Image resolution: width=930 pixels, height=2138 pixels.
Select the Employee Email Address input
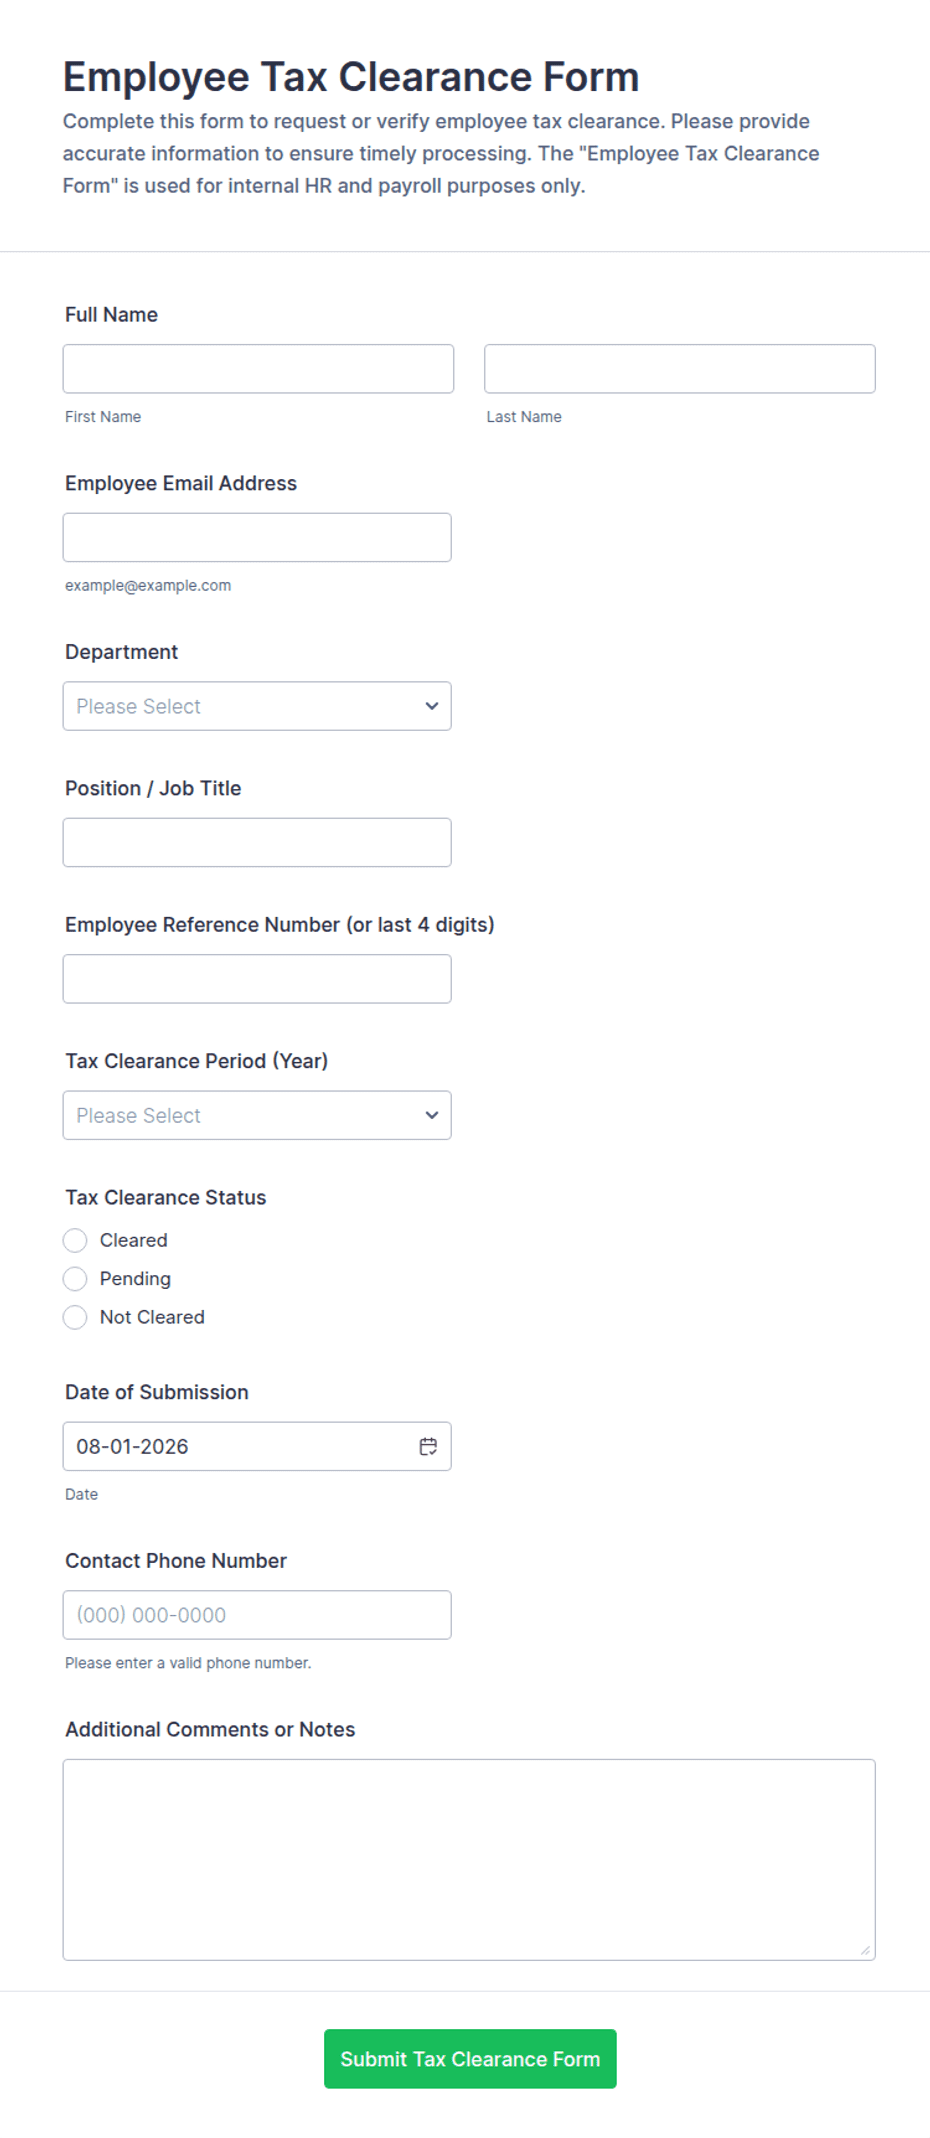click(x=257, y=537)
